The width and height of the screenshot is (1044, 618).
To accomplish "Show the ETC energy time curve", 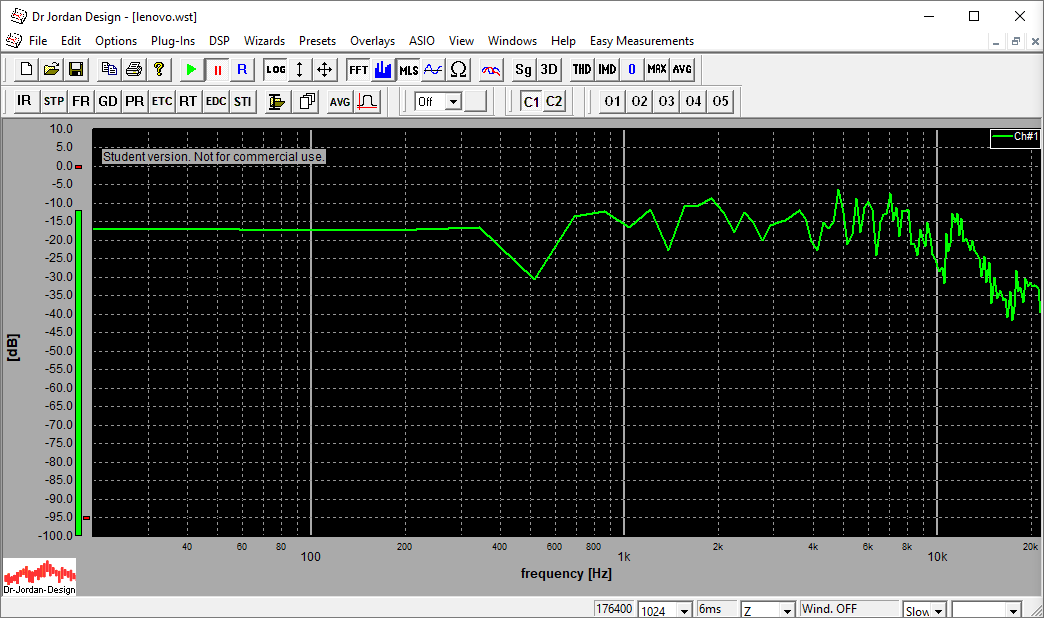I will click(x=162, y=101).
